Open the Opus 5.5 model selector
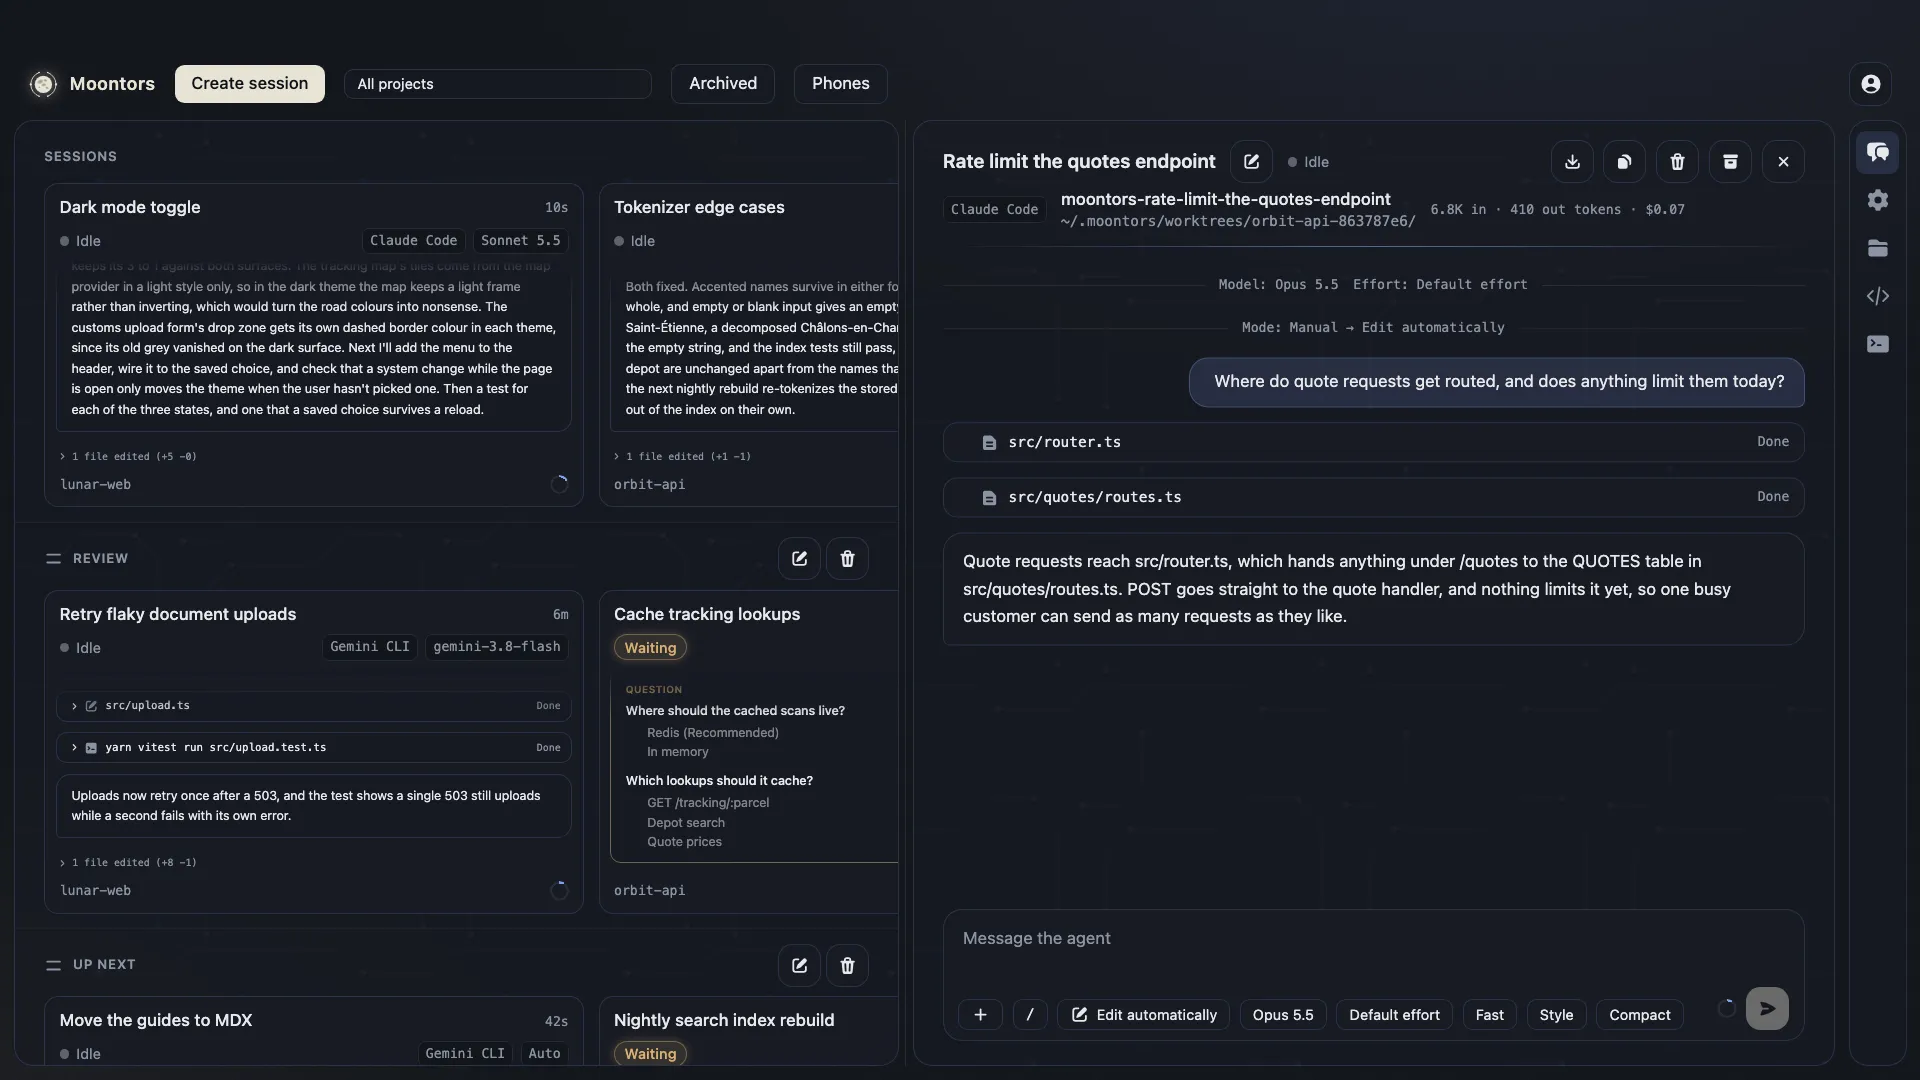The width and height of the screenshot is (1920, 1080). pos(1283,1015)
